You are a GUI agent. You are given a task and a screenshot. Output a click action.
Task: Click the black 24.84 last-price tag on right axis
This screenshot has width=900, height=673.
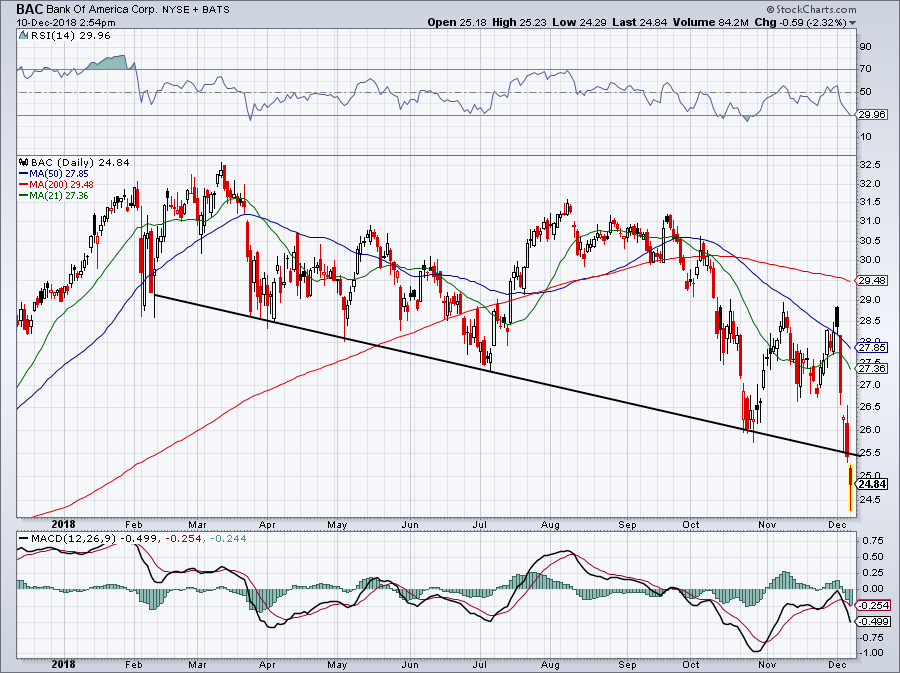(x=872, y=484)
